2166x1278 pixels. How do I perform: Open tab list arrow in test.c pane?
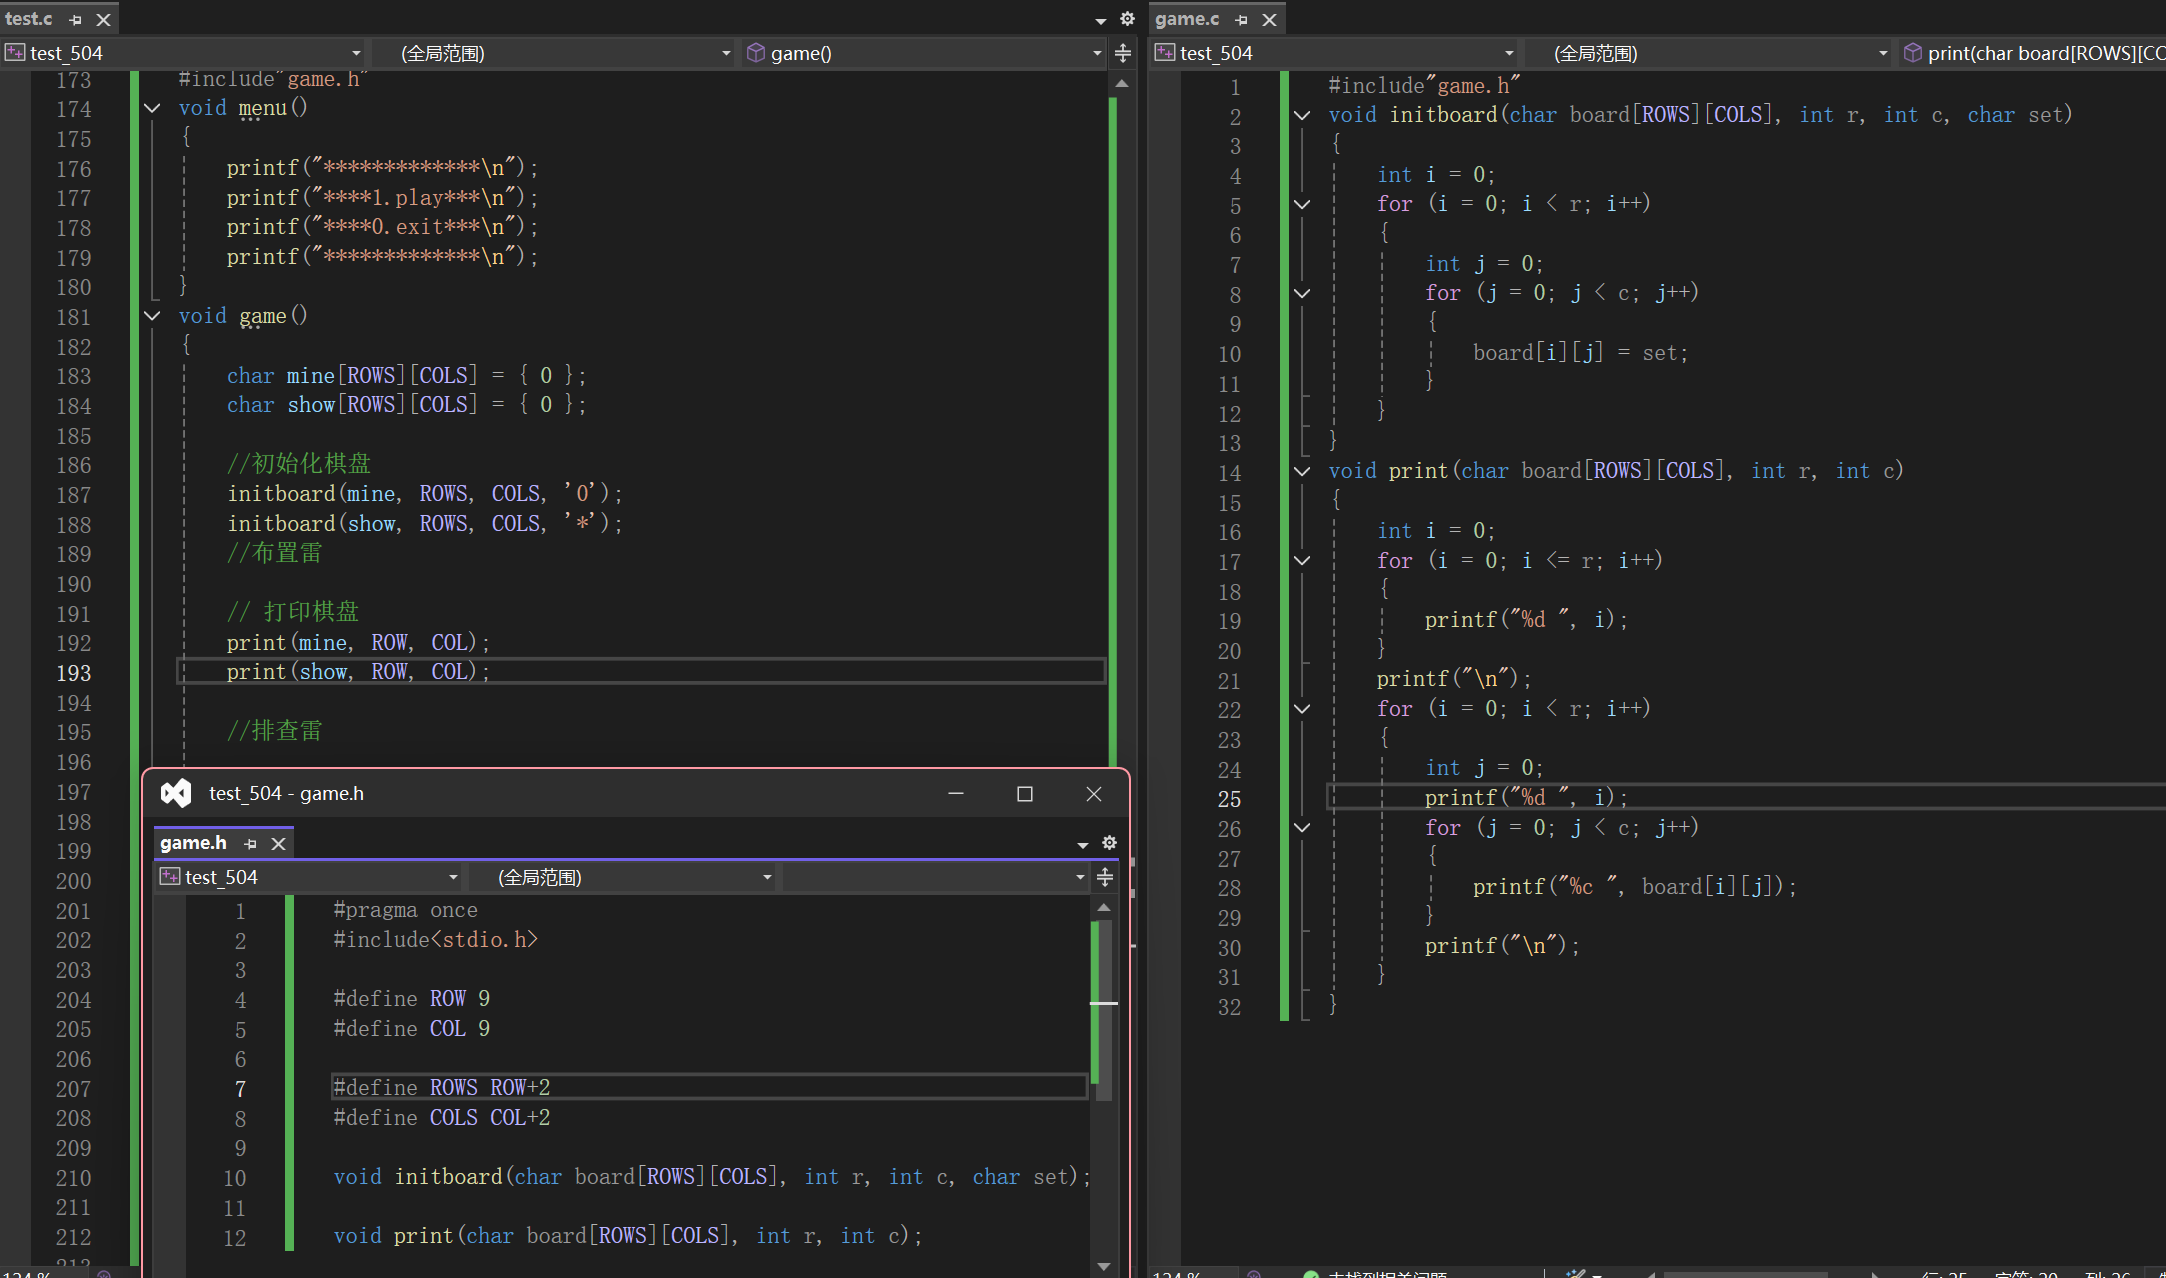1100,20
